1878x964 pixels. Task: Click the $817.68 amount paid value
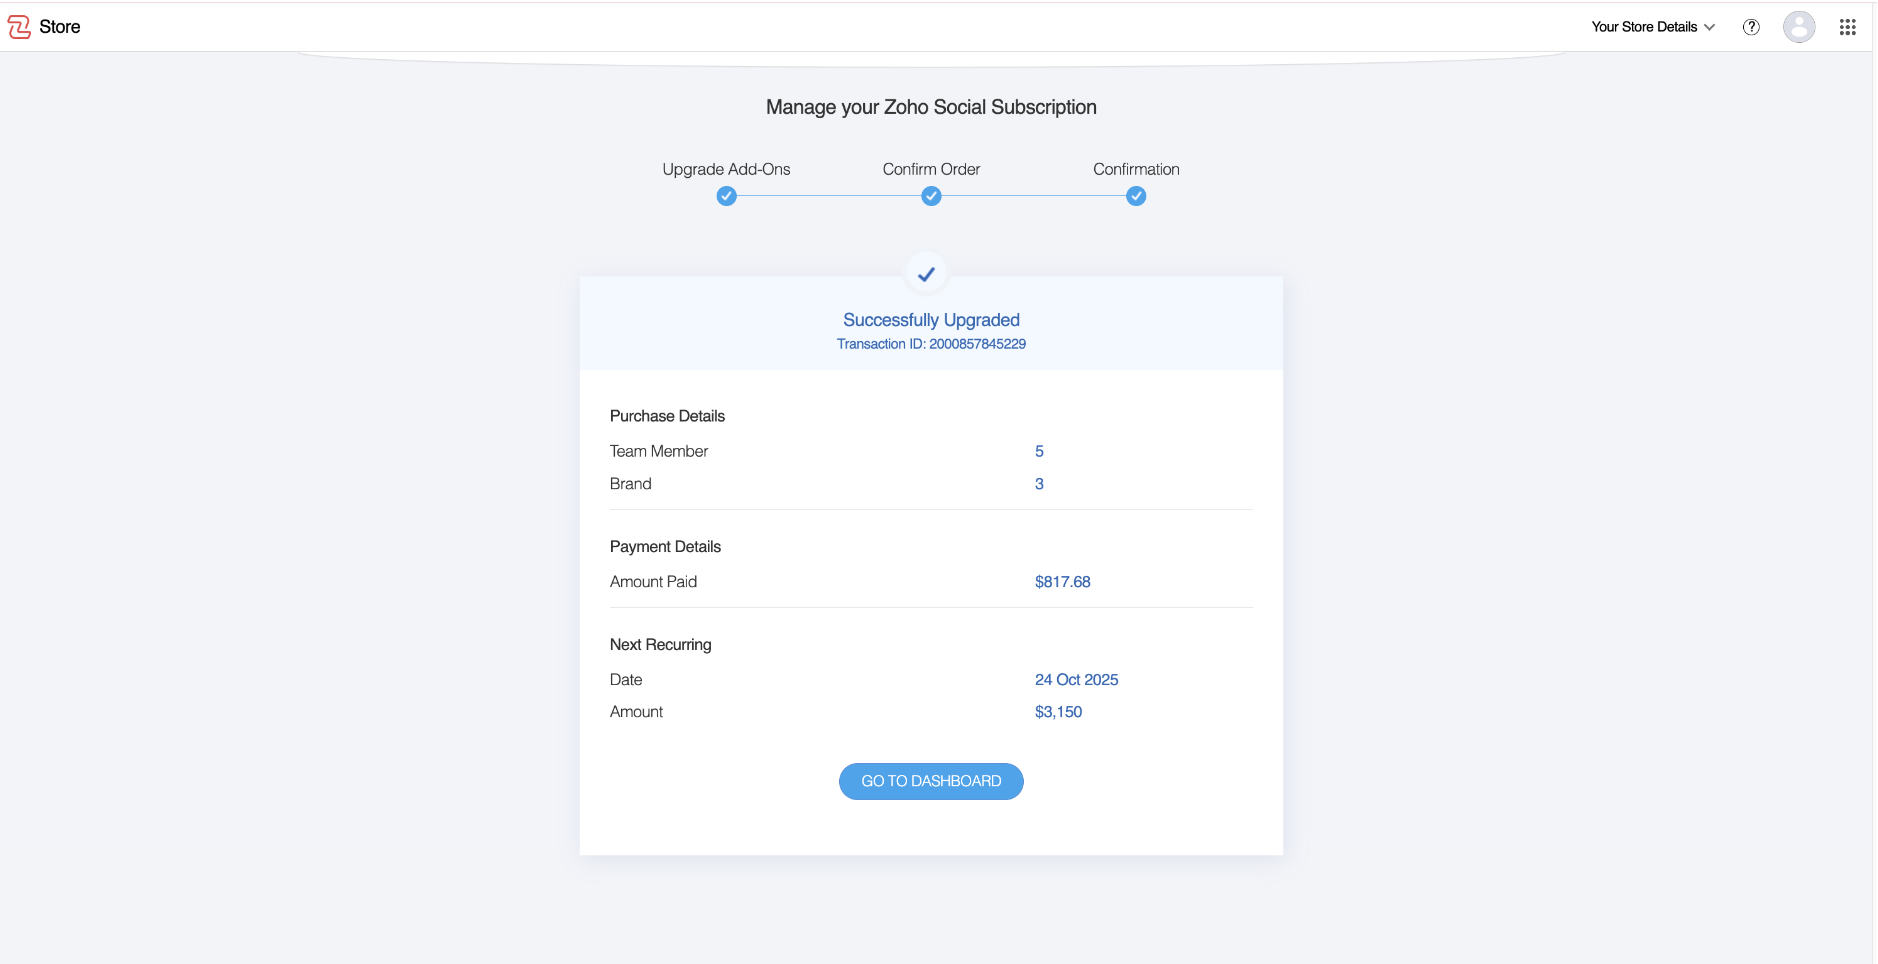[1062, 582]
